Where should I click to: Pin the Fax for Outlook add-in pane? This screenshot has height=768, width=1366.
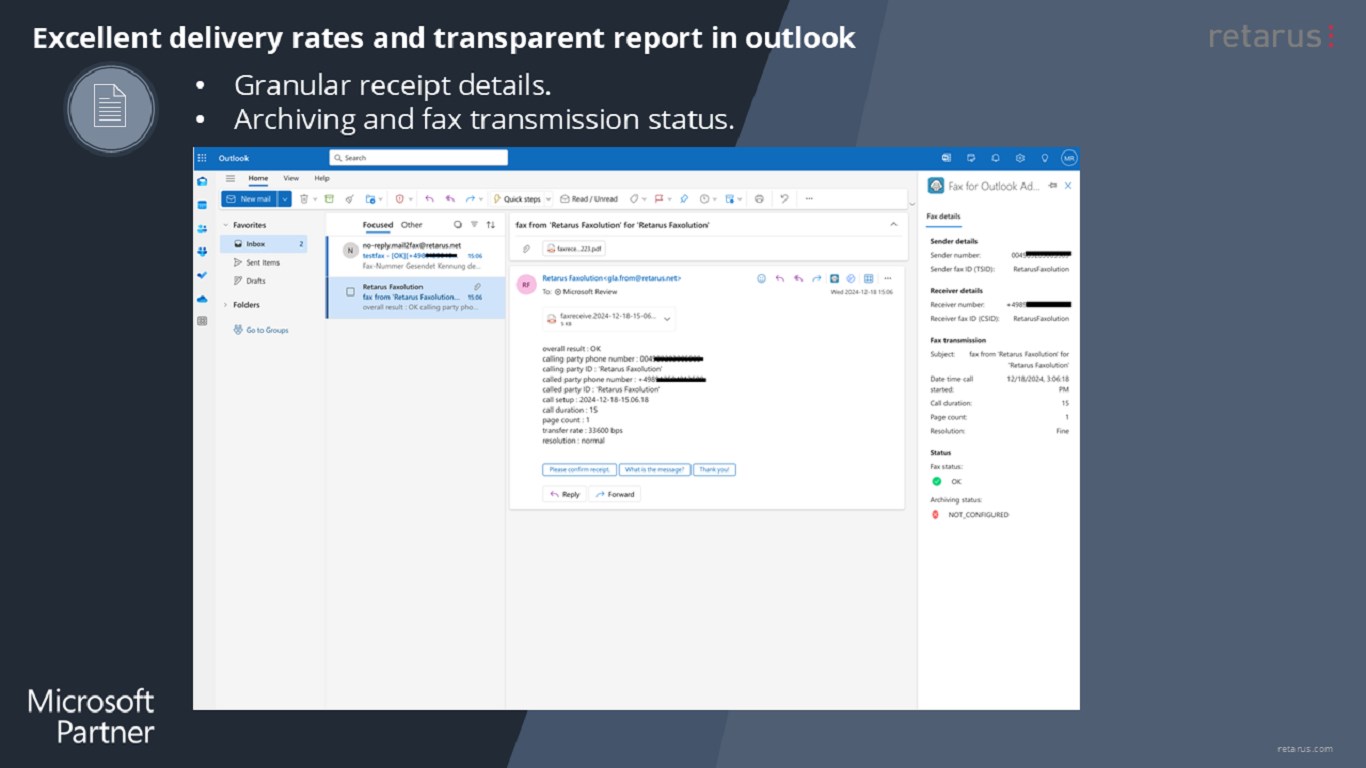point(1052,186)
